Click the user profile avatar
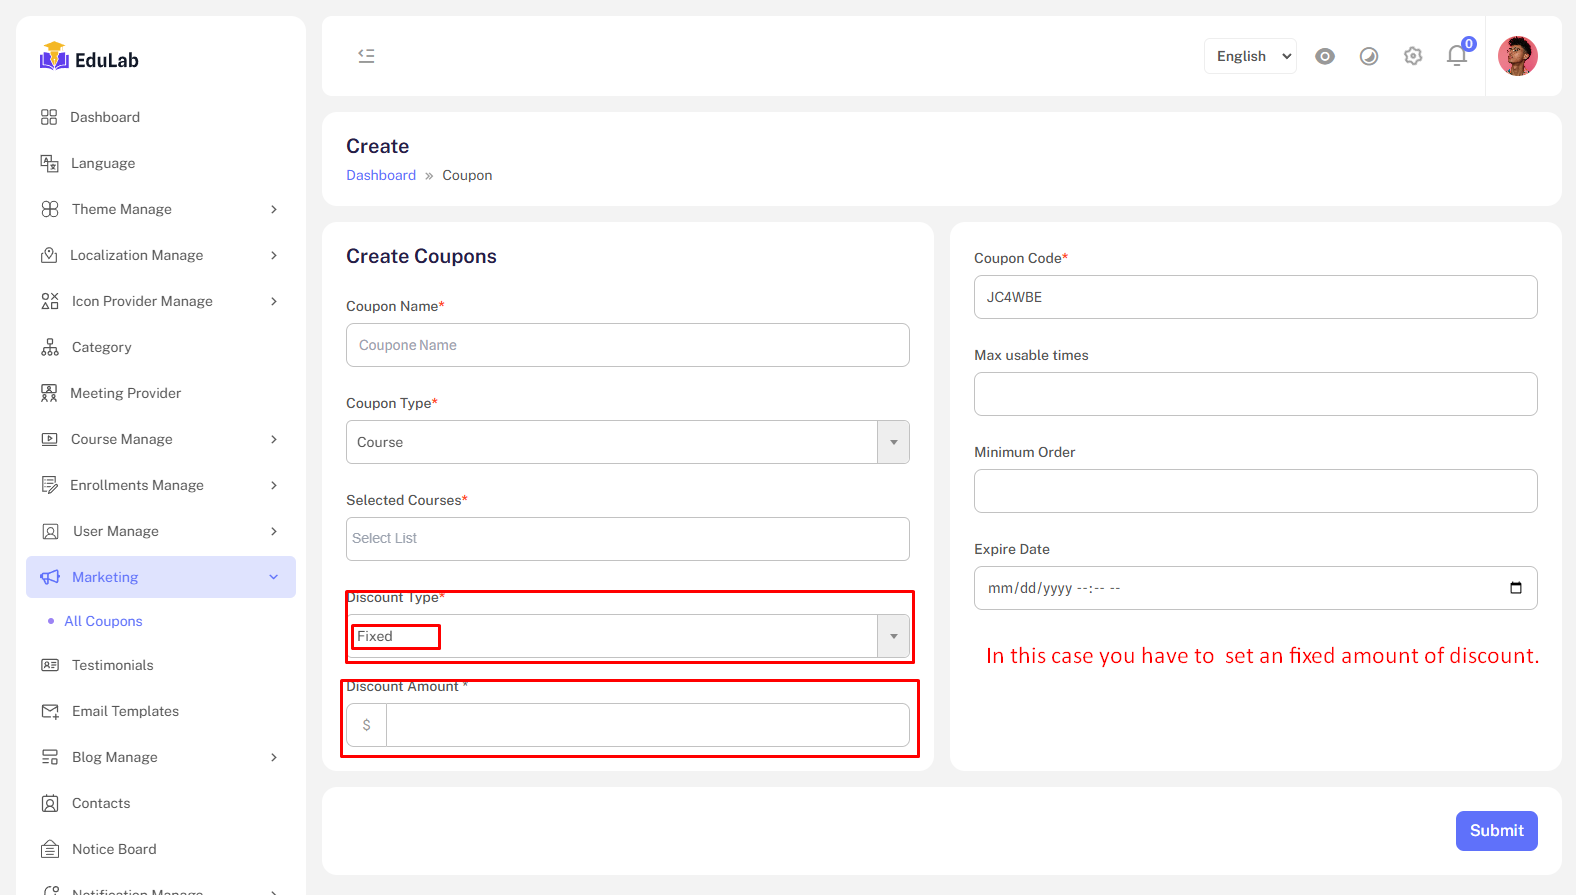This screenshot has height=895, width=1576. (1517, 56)
